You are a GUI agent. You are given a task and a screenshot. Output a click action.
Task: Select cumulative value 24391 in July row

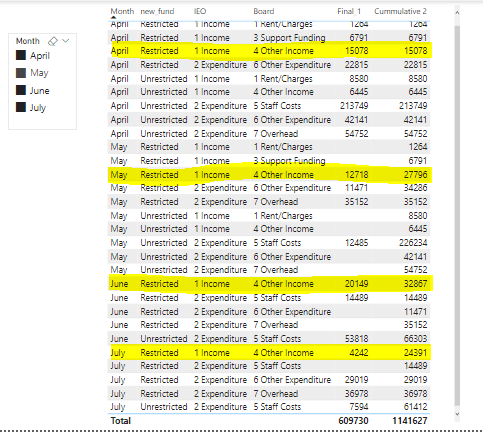point(415,353)
